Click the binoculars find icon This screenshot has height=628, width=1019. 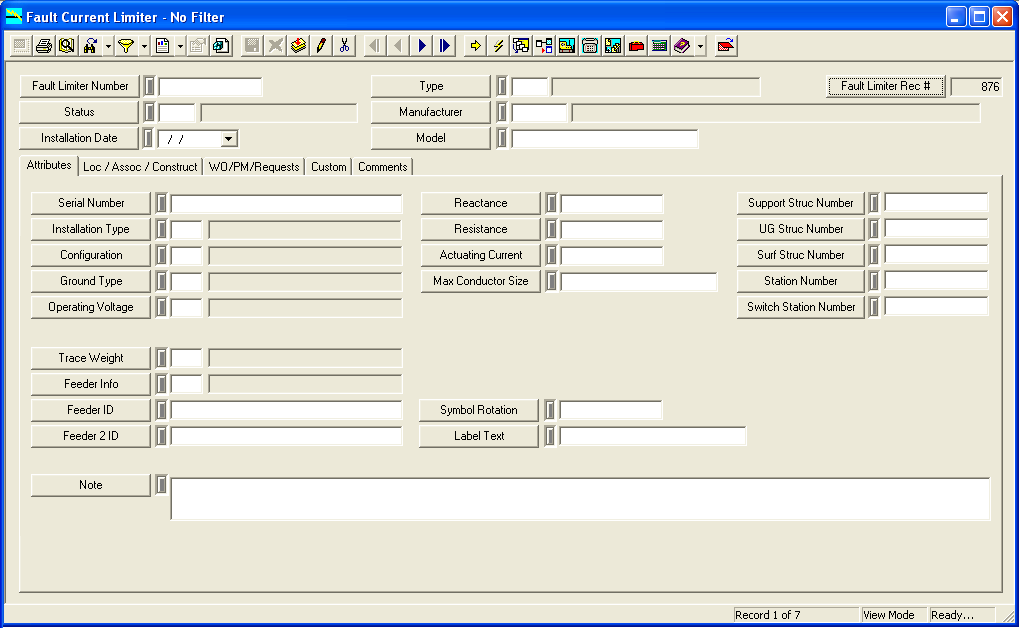coord(90,46)
